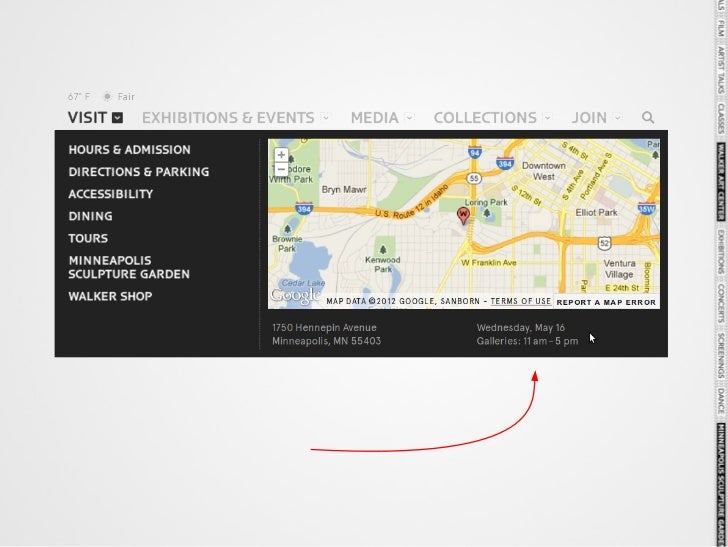
Task: Click Wednesday, May 16 date text
Action: click(x=521, y=327)
